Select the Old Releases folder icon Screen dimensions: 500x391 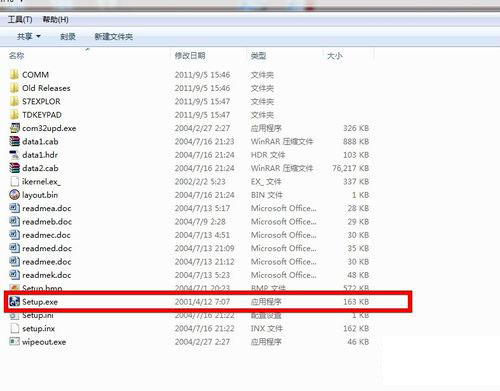point(14,88)
